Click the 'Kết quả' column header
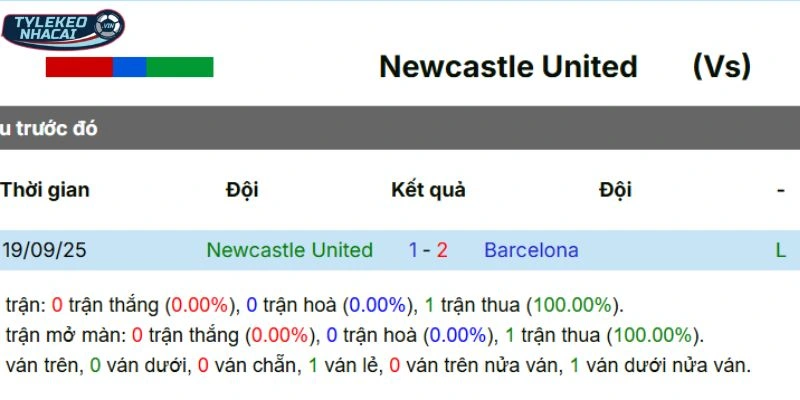 click(x=428, y=190)
